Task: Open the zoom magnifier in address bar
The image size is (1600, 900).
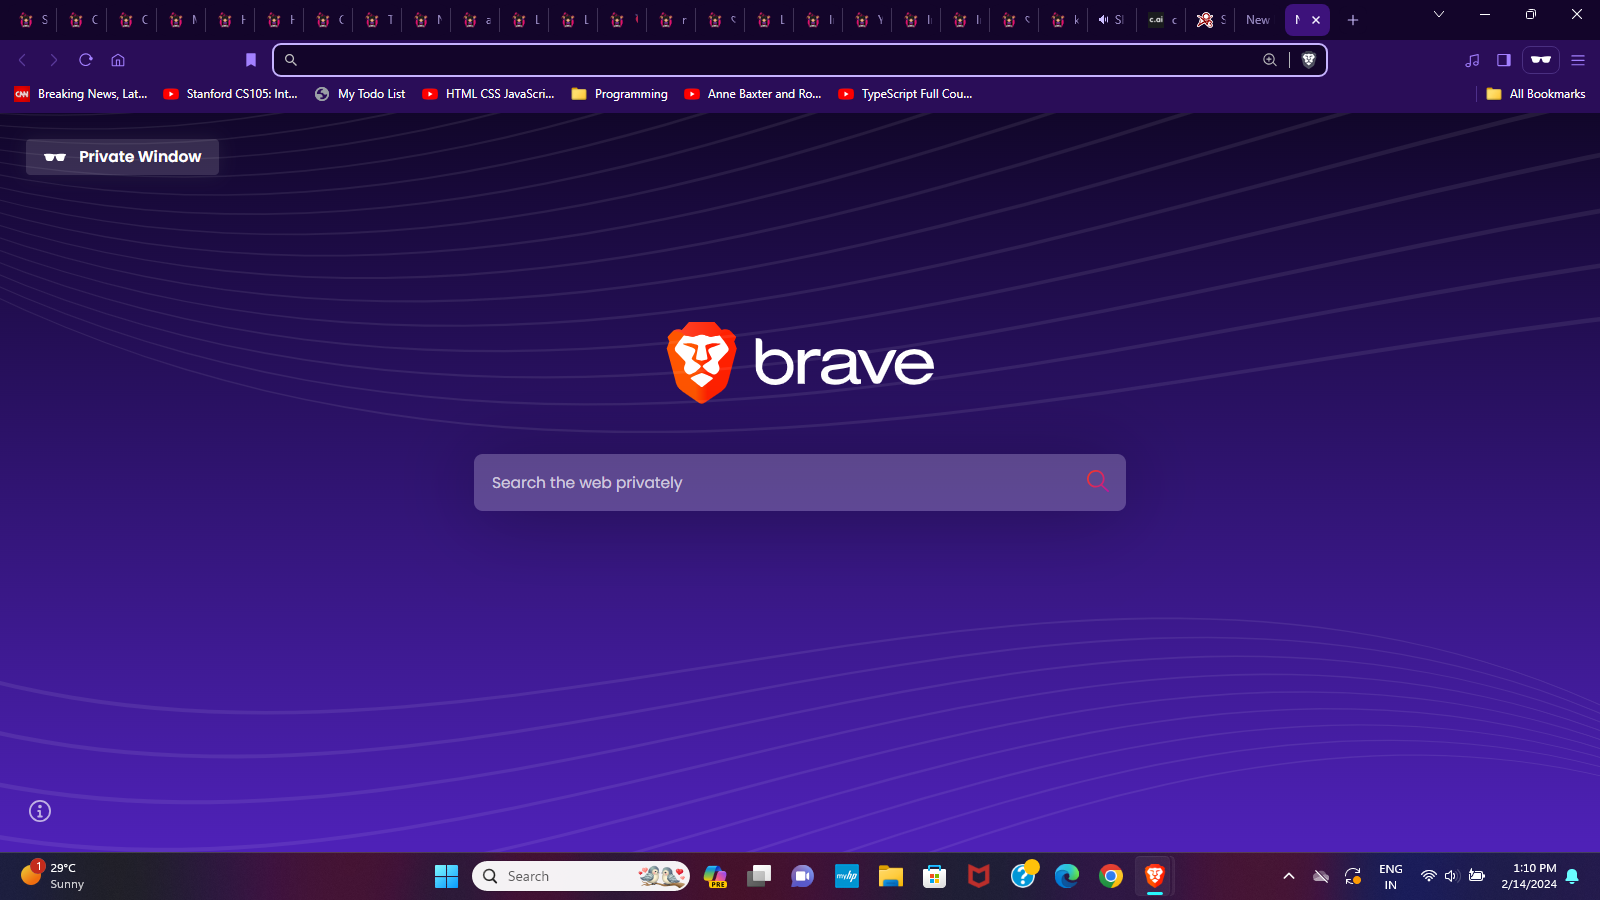Action: [x=1270, y=60]
